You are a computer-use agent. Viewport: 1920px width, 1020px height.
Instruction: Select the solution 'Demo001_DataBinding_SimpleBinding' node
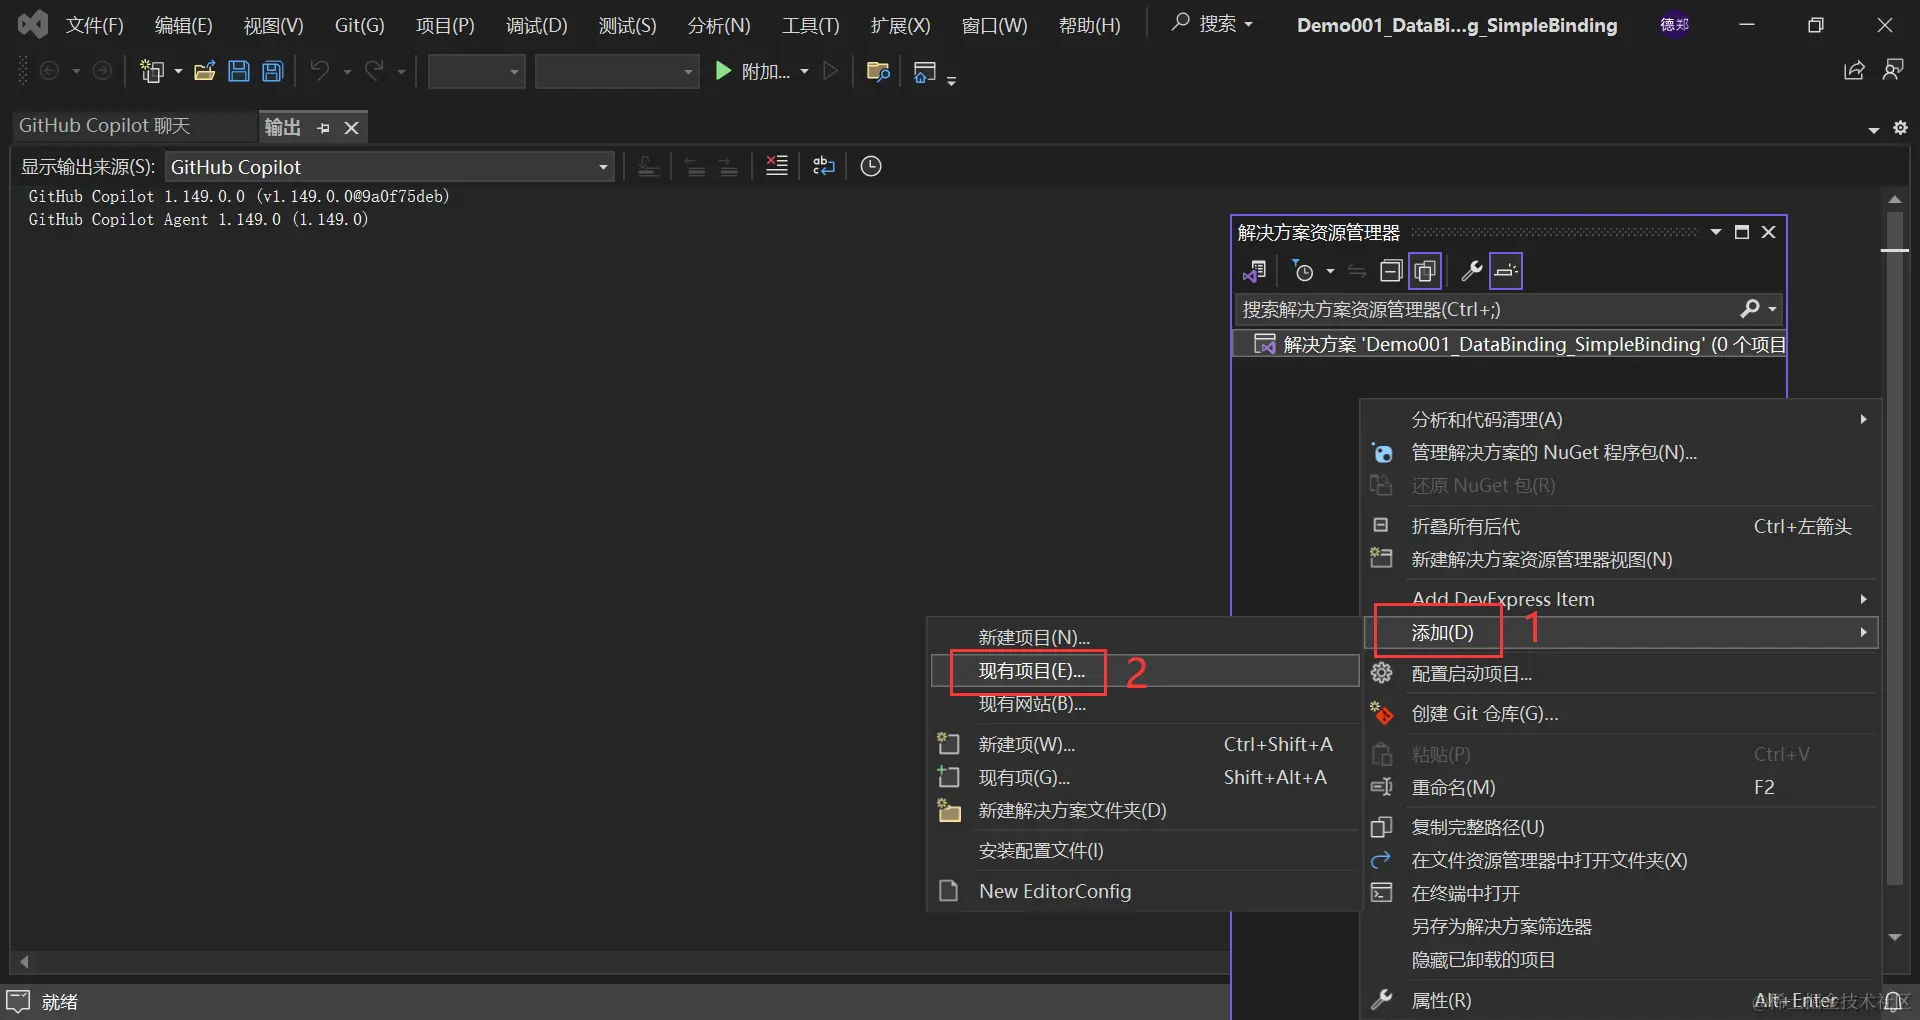1510,344
